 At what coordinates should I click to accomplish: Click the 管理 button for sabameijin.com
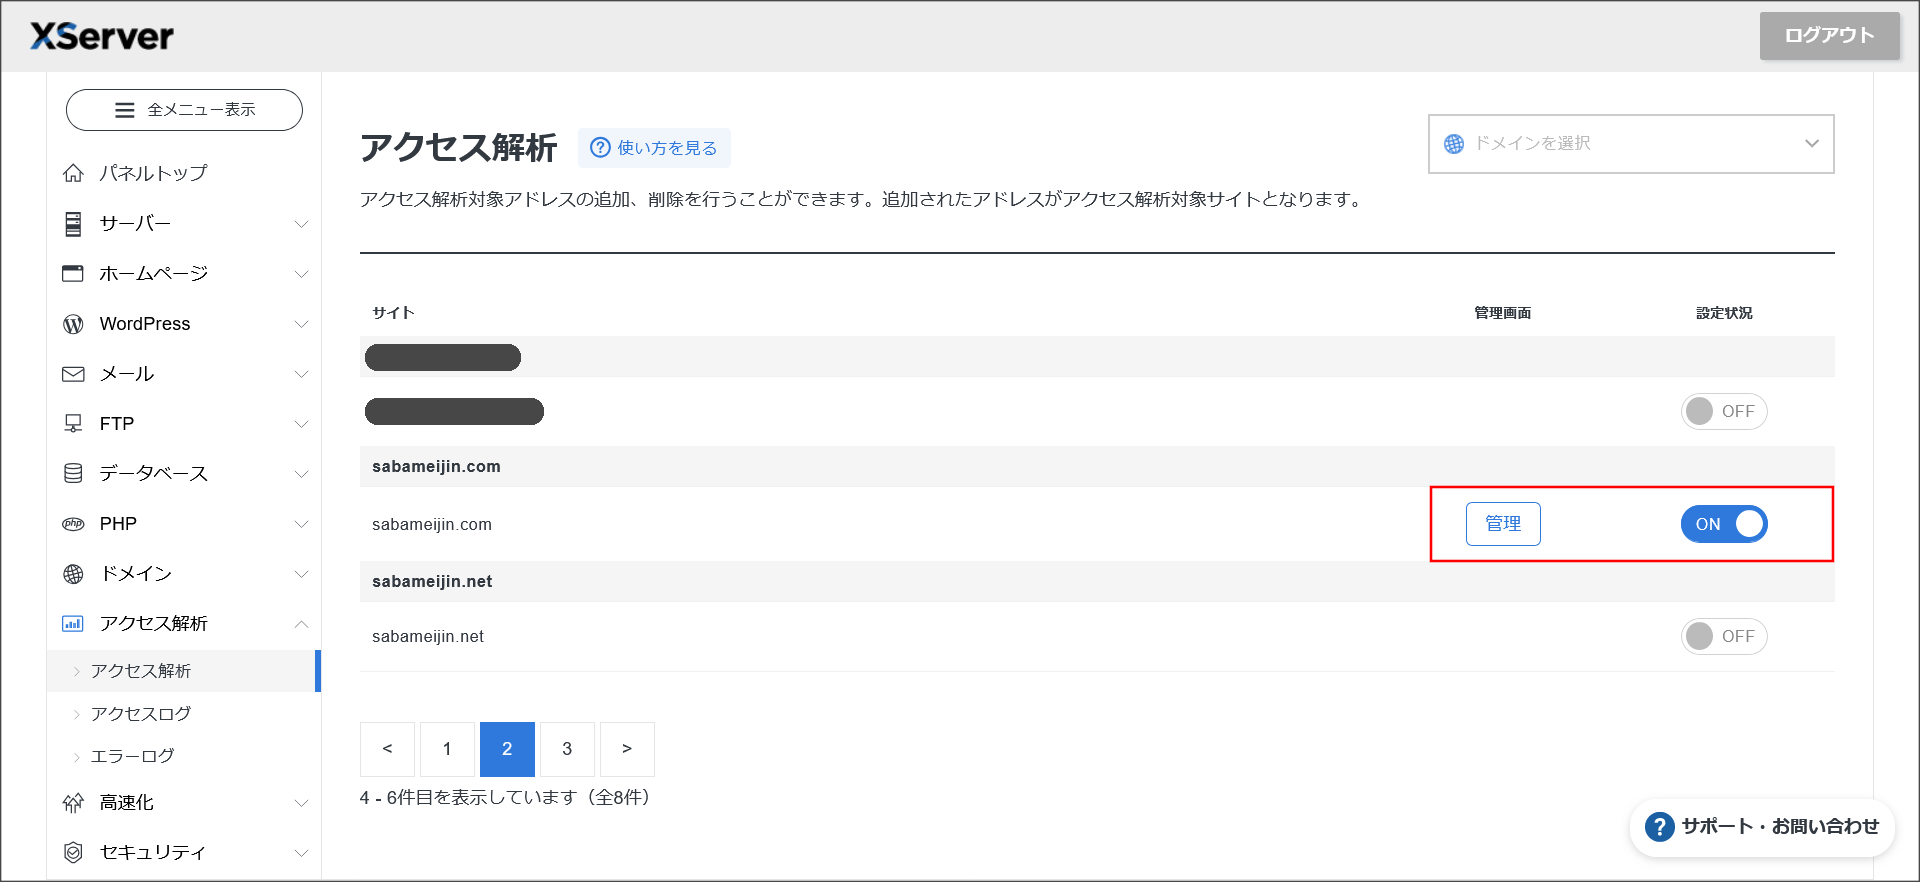coord(1503,524)
